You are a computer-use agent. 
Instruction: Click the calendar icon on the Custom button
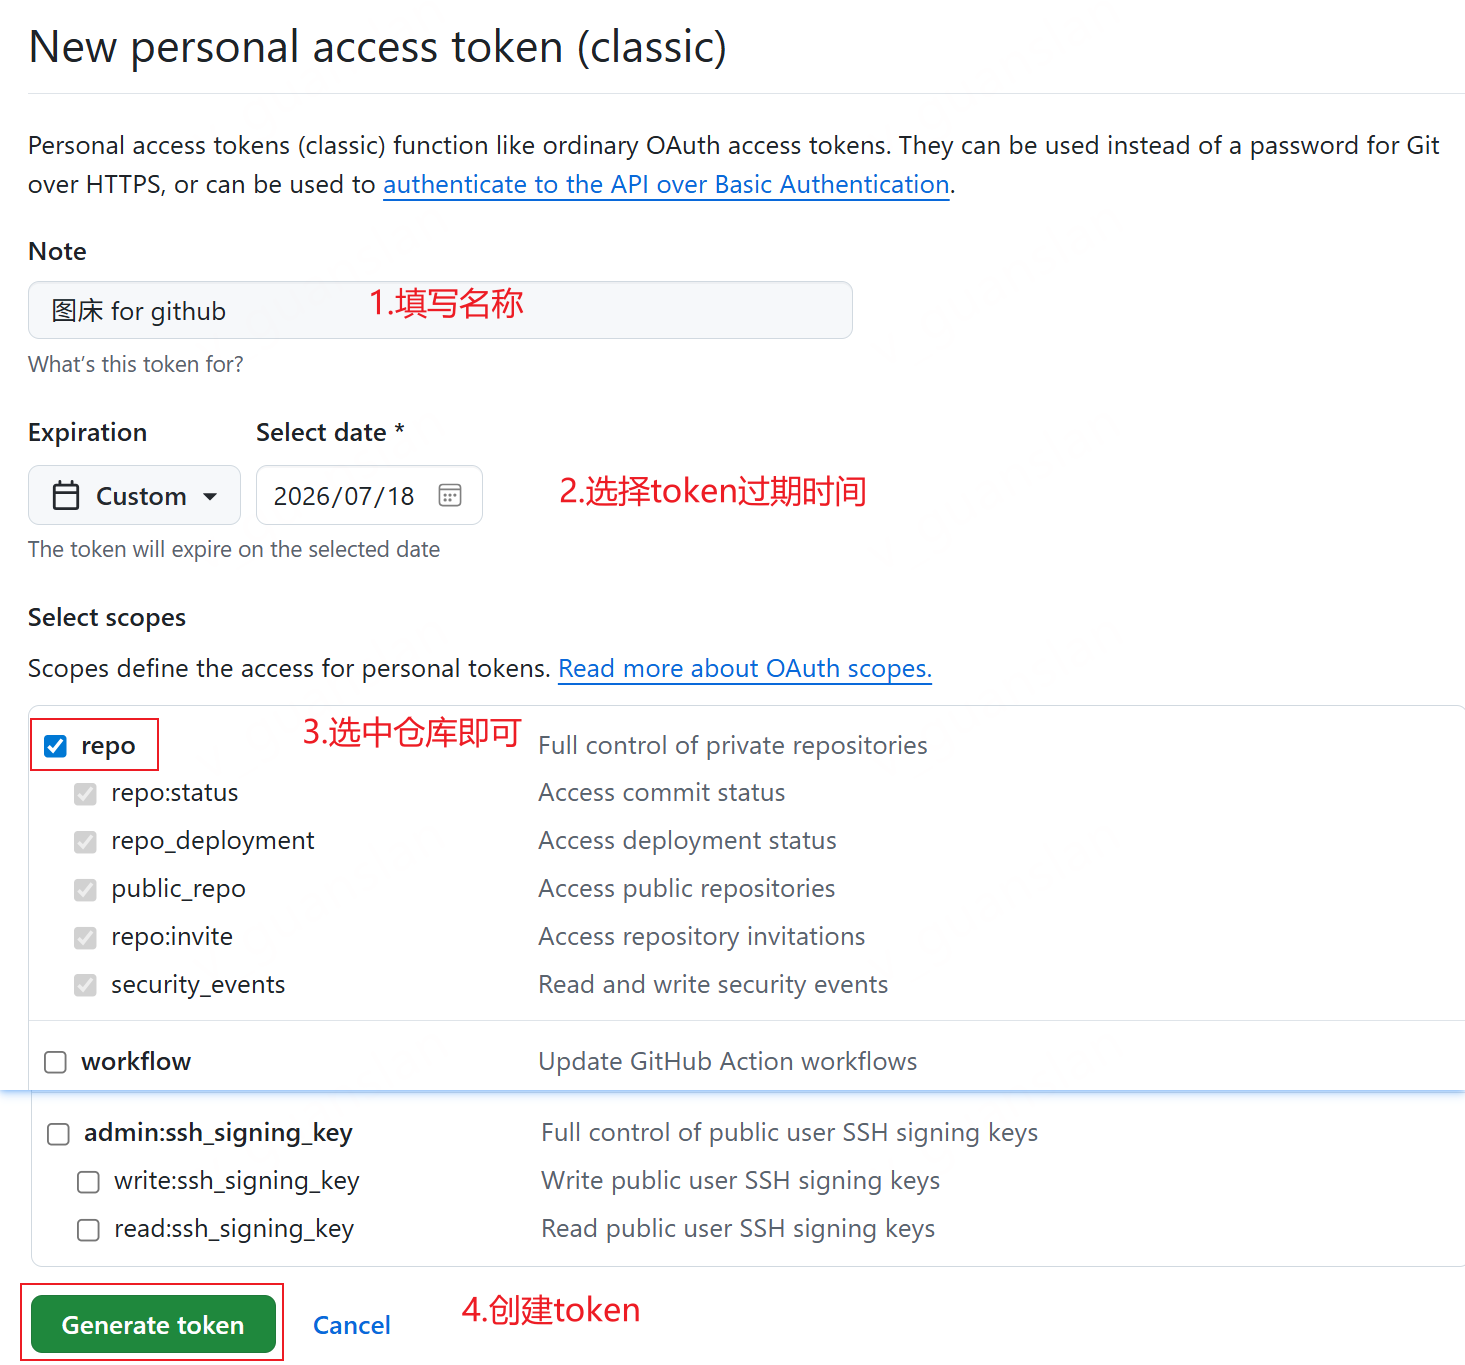click(x=66, y=496)
